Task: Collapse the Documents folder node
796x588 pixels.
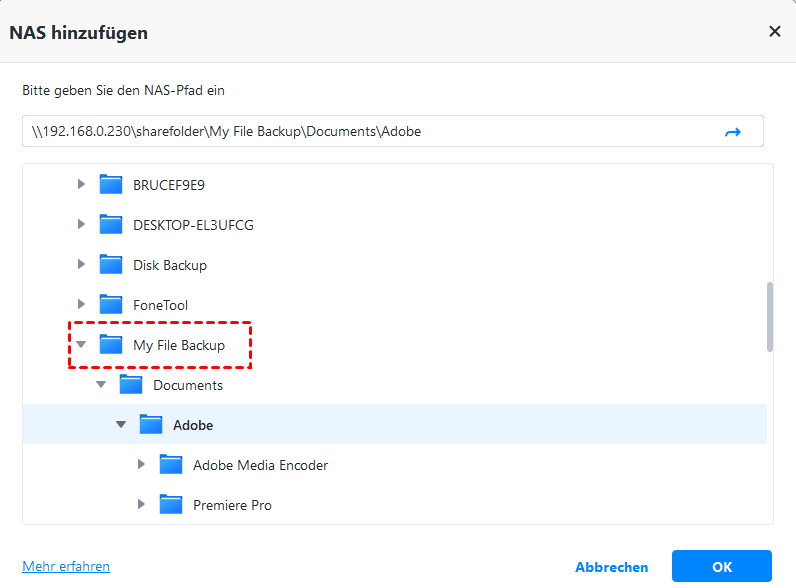Action: click(101, 385)
